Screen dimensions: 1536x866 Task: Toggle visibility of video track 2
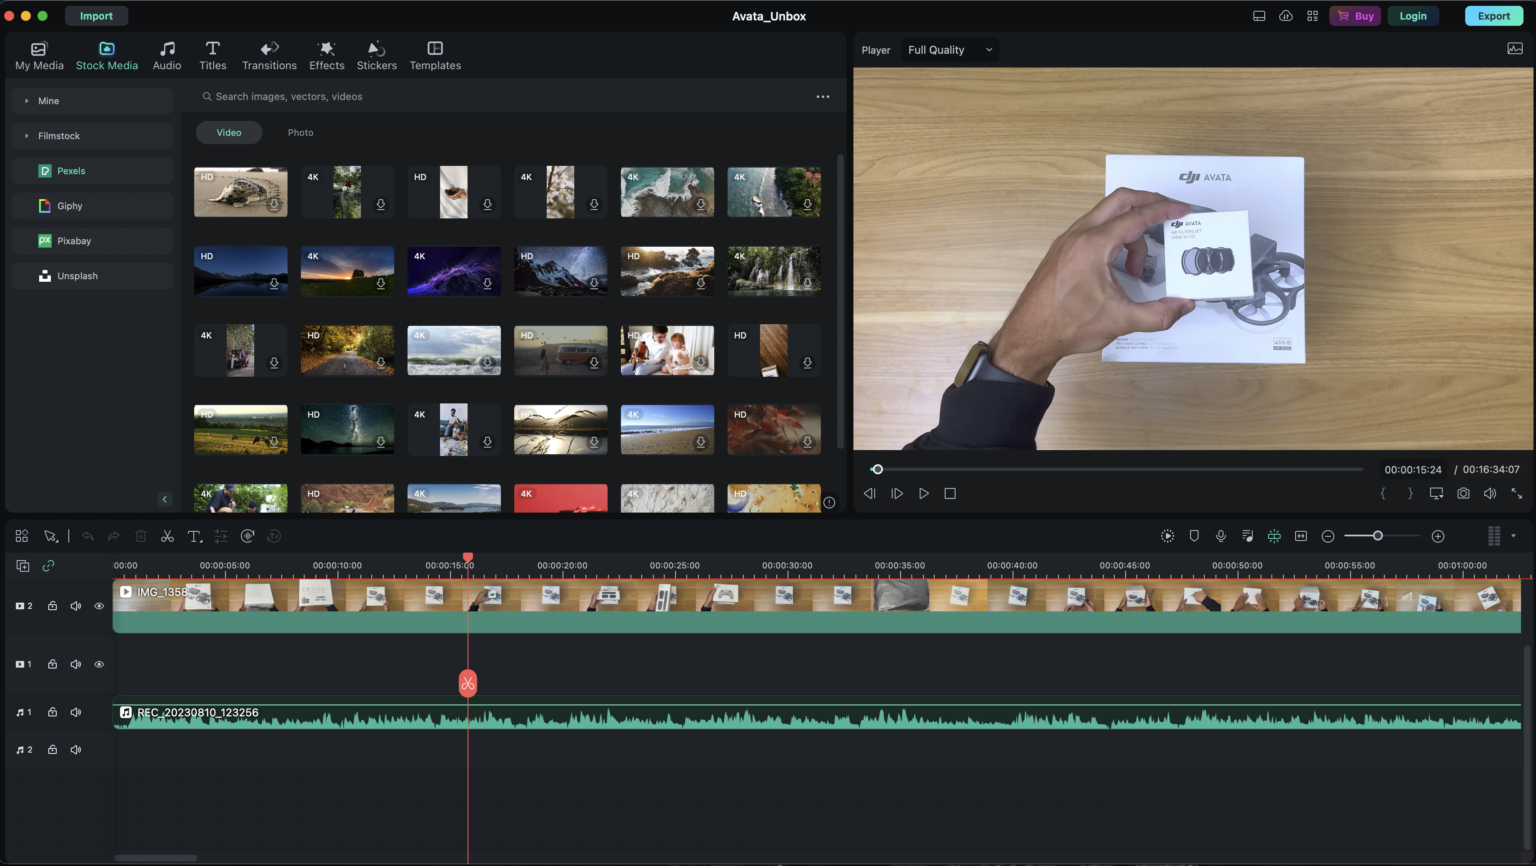99,605
